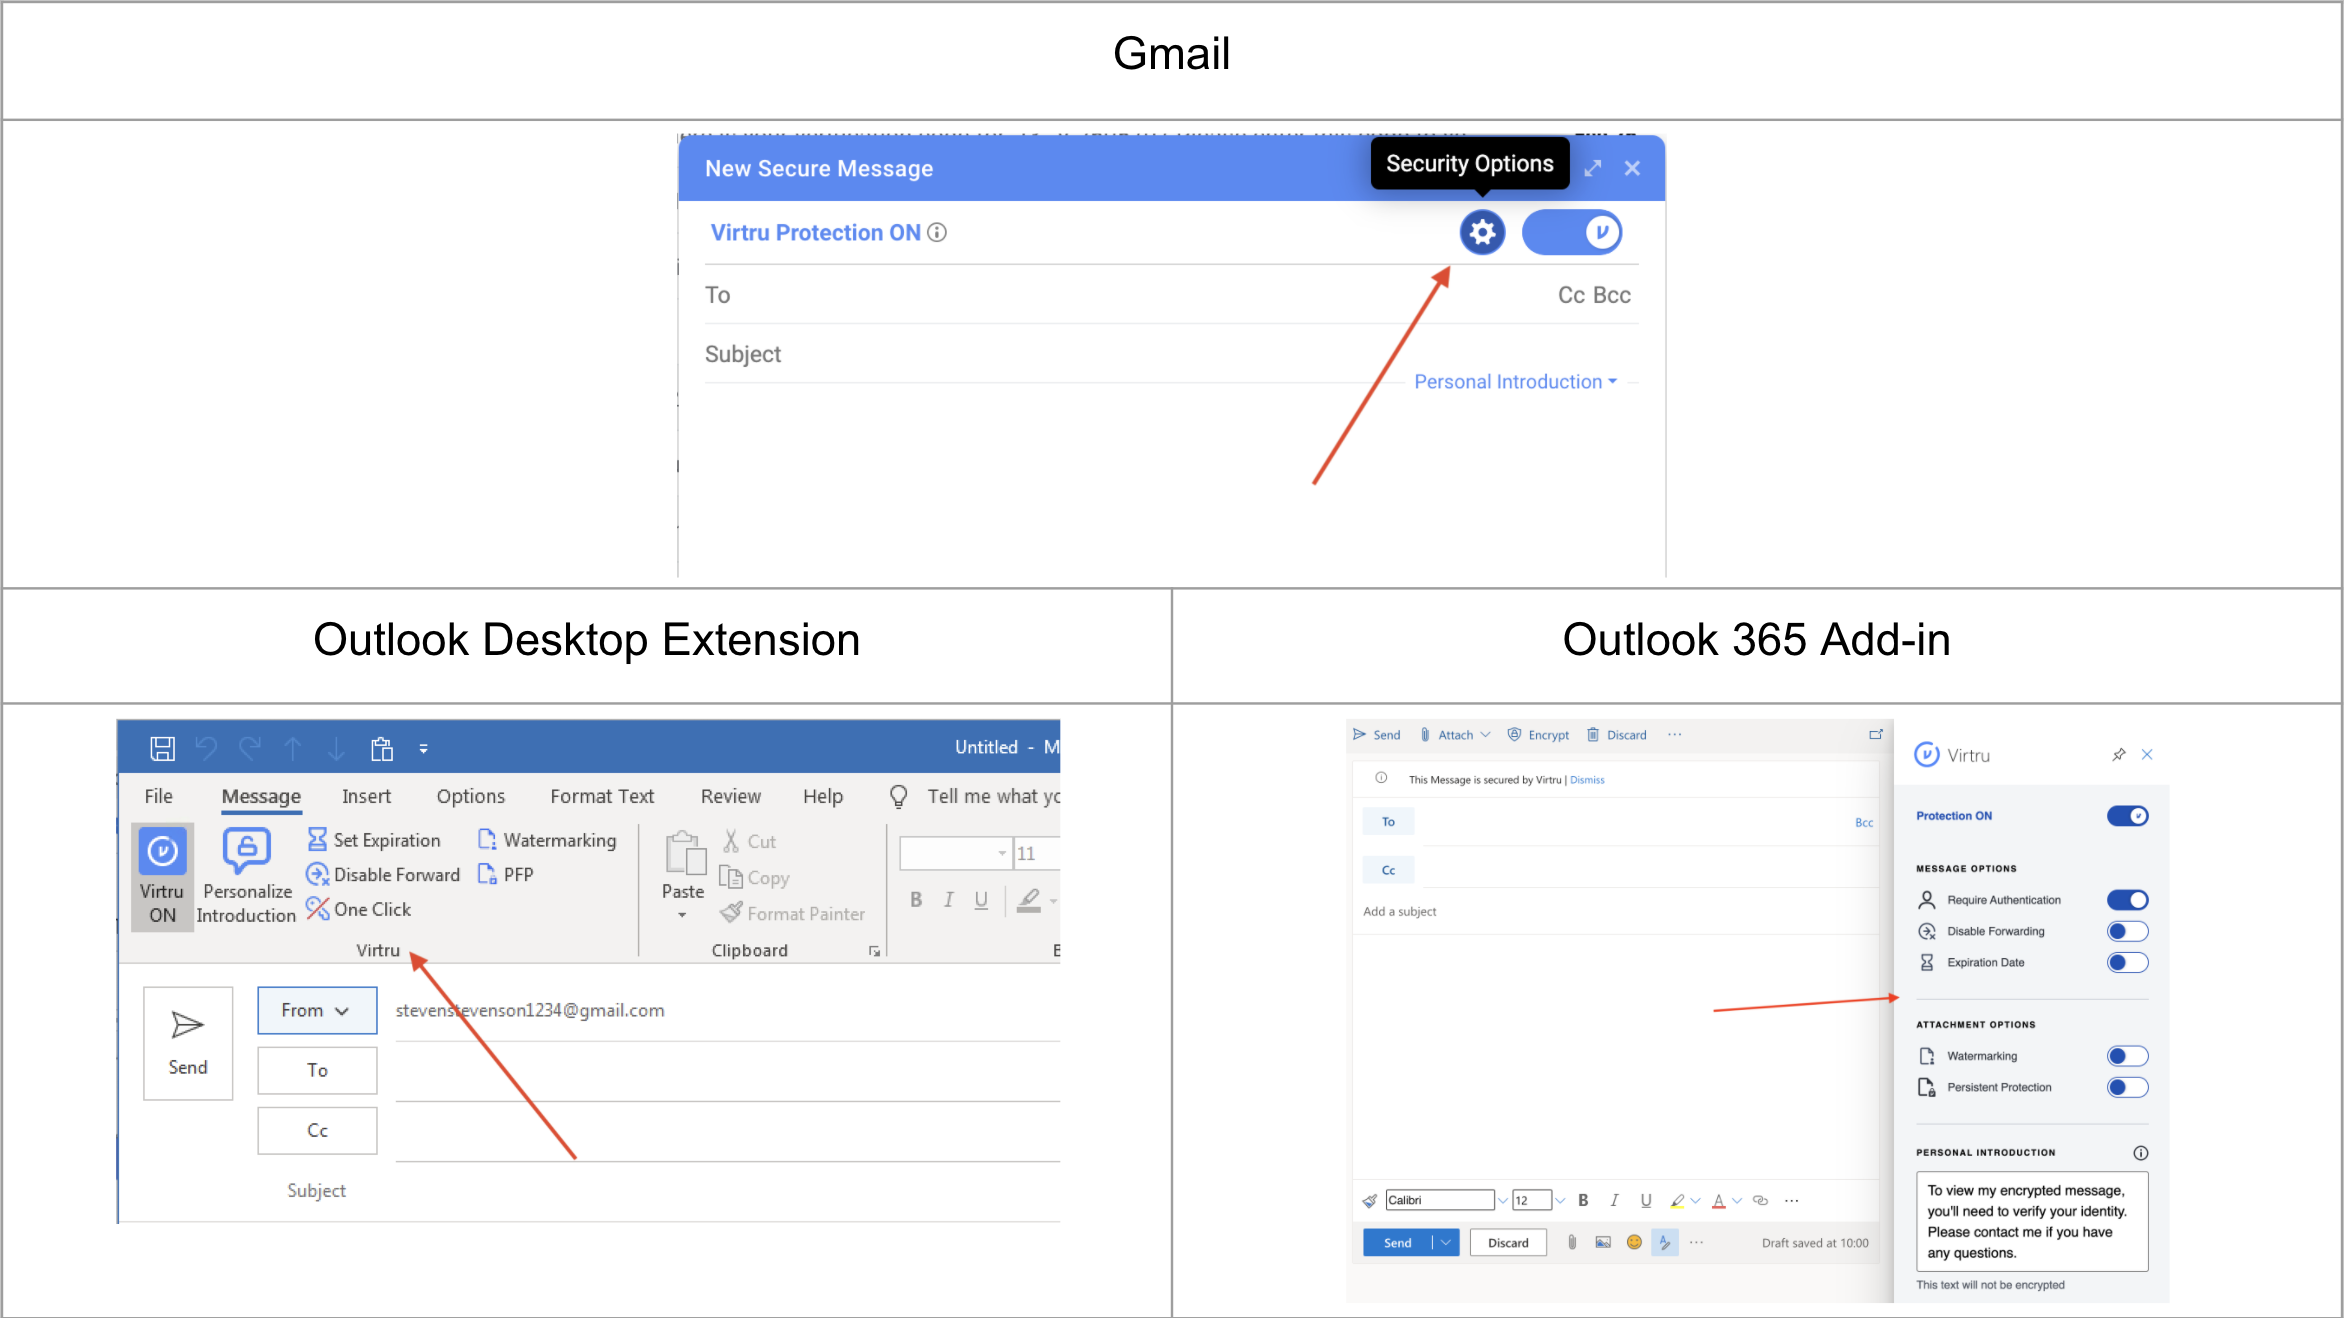The image size is (2344, 1318).
Task: Click Discard trash in Outlook 365 top toolbar
Action: click(1617, 735)
